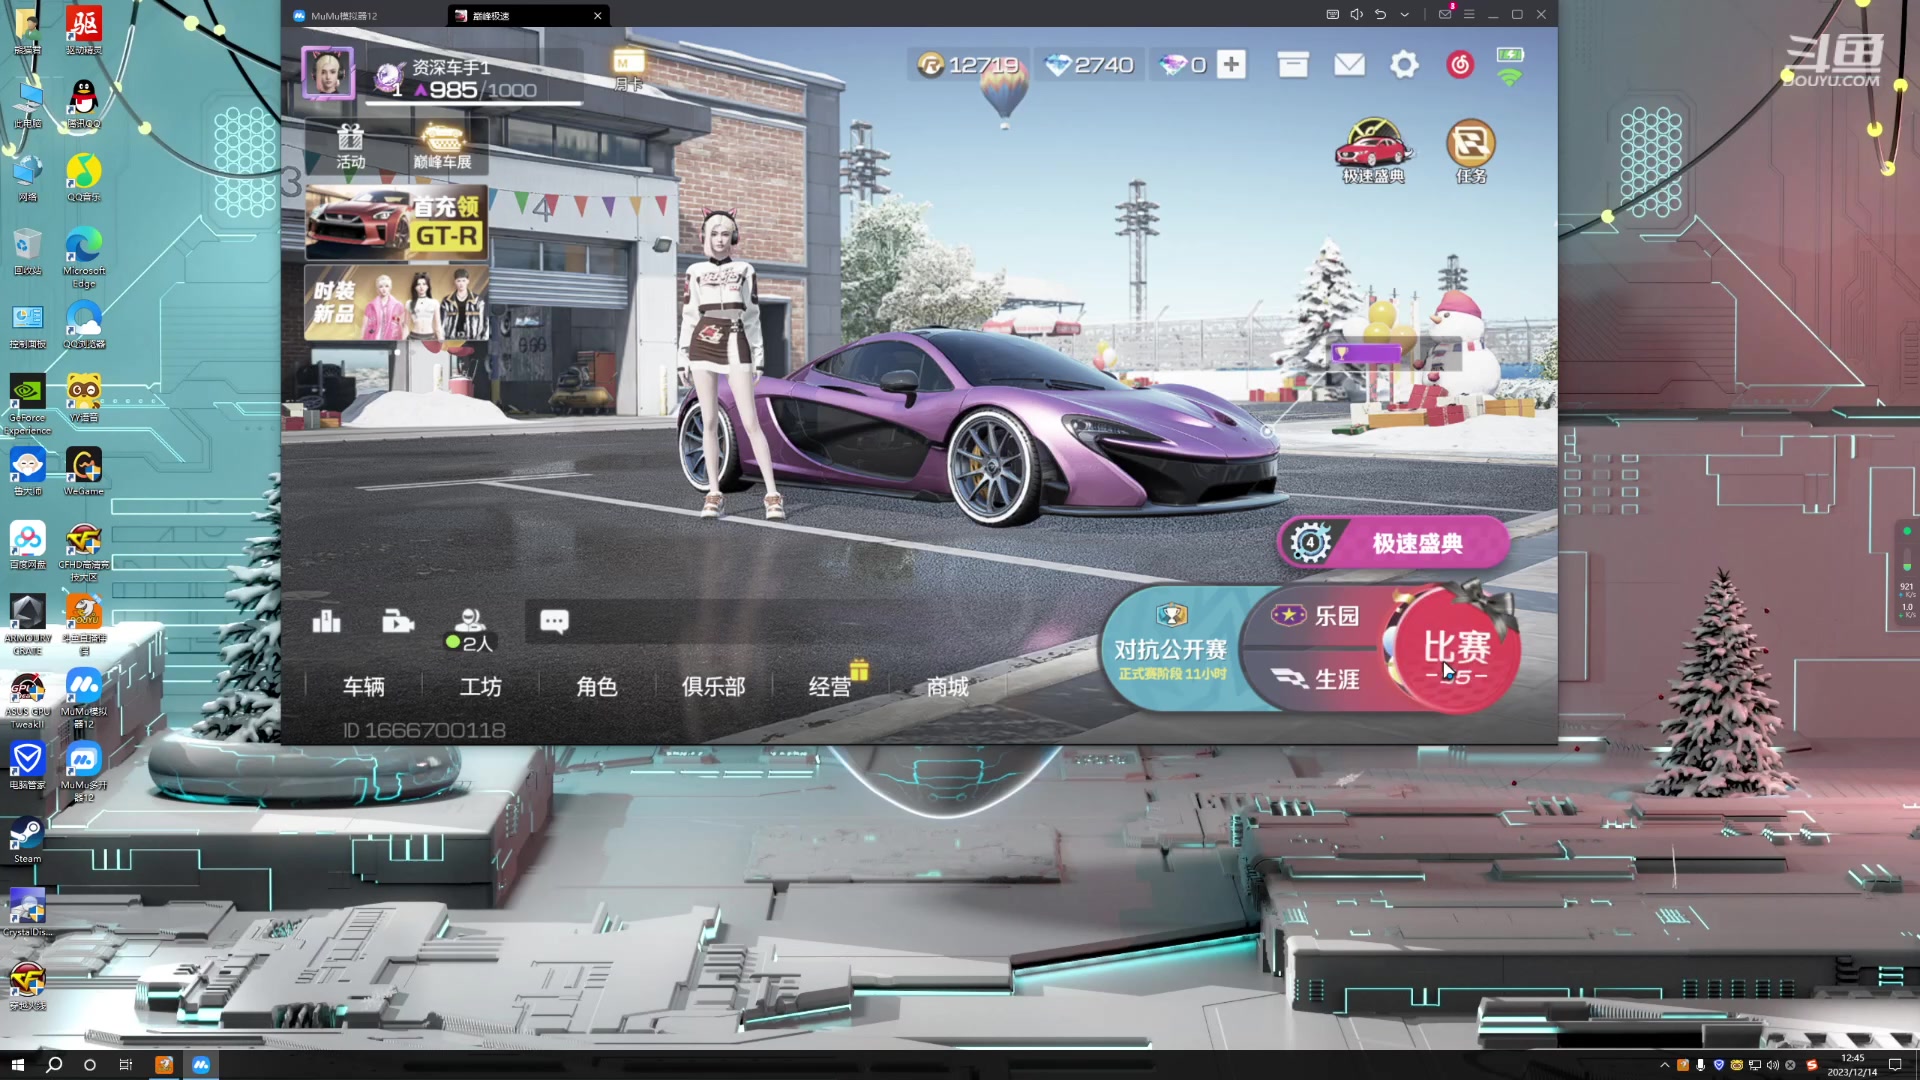Open the chat bubble icon
Viewport: 1920px width, 1080px height.
(x=554, y=622)
